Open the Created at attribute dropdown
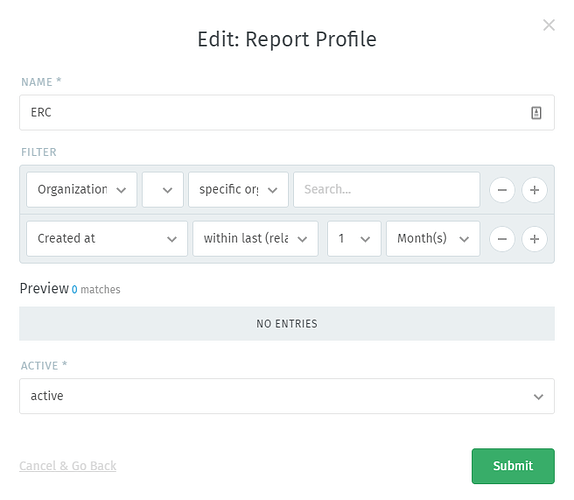 pyautogui.click(x=107, y=239)
